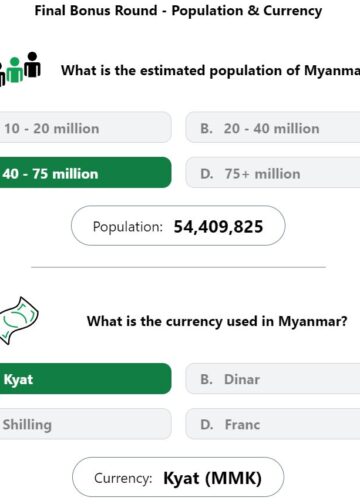Click the black person figure icon
The image size is (360, 504).
(x=32, y=65)
